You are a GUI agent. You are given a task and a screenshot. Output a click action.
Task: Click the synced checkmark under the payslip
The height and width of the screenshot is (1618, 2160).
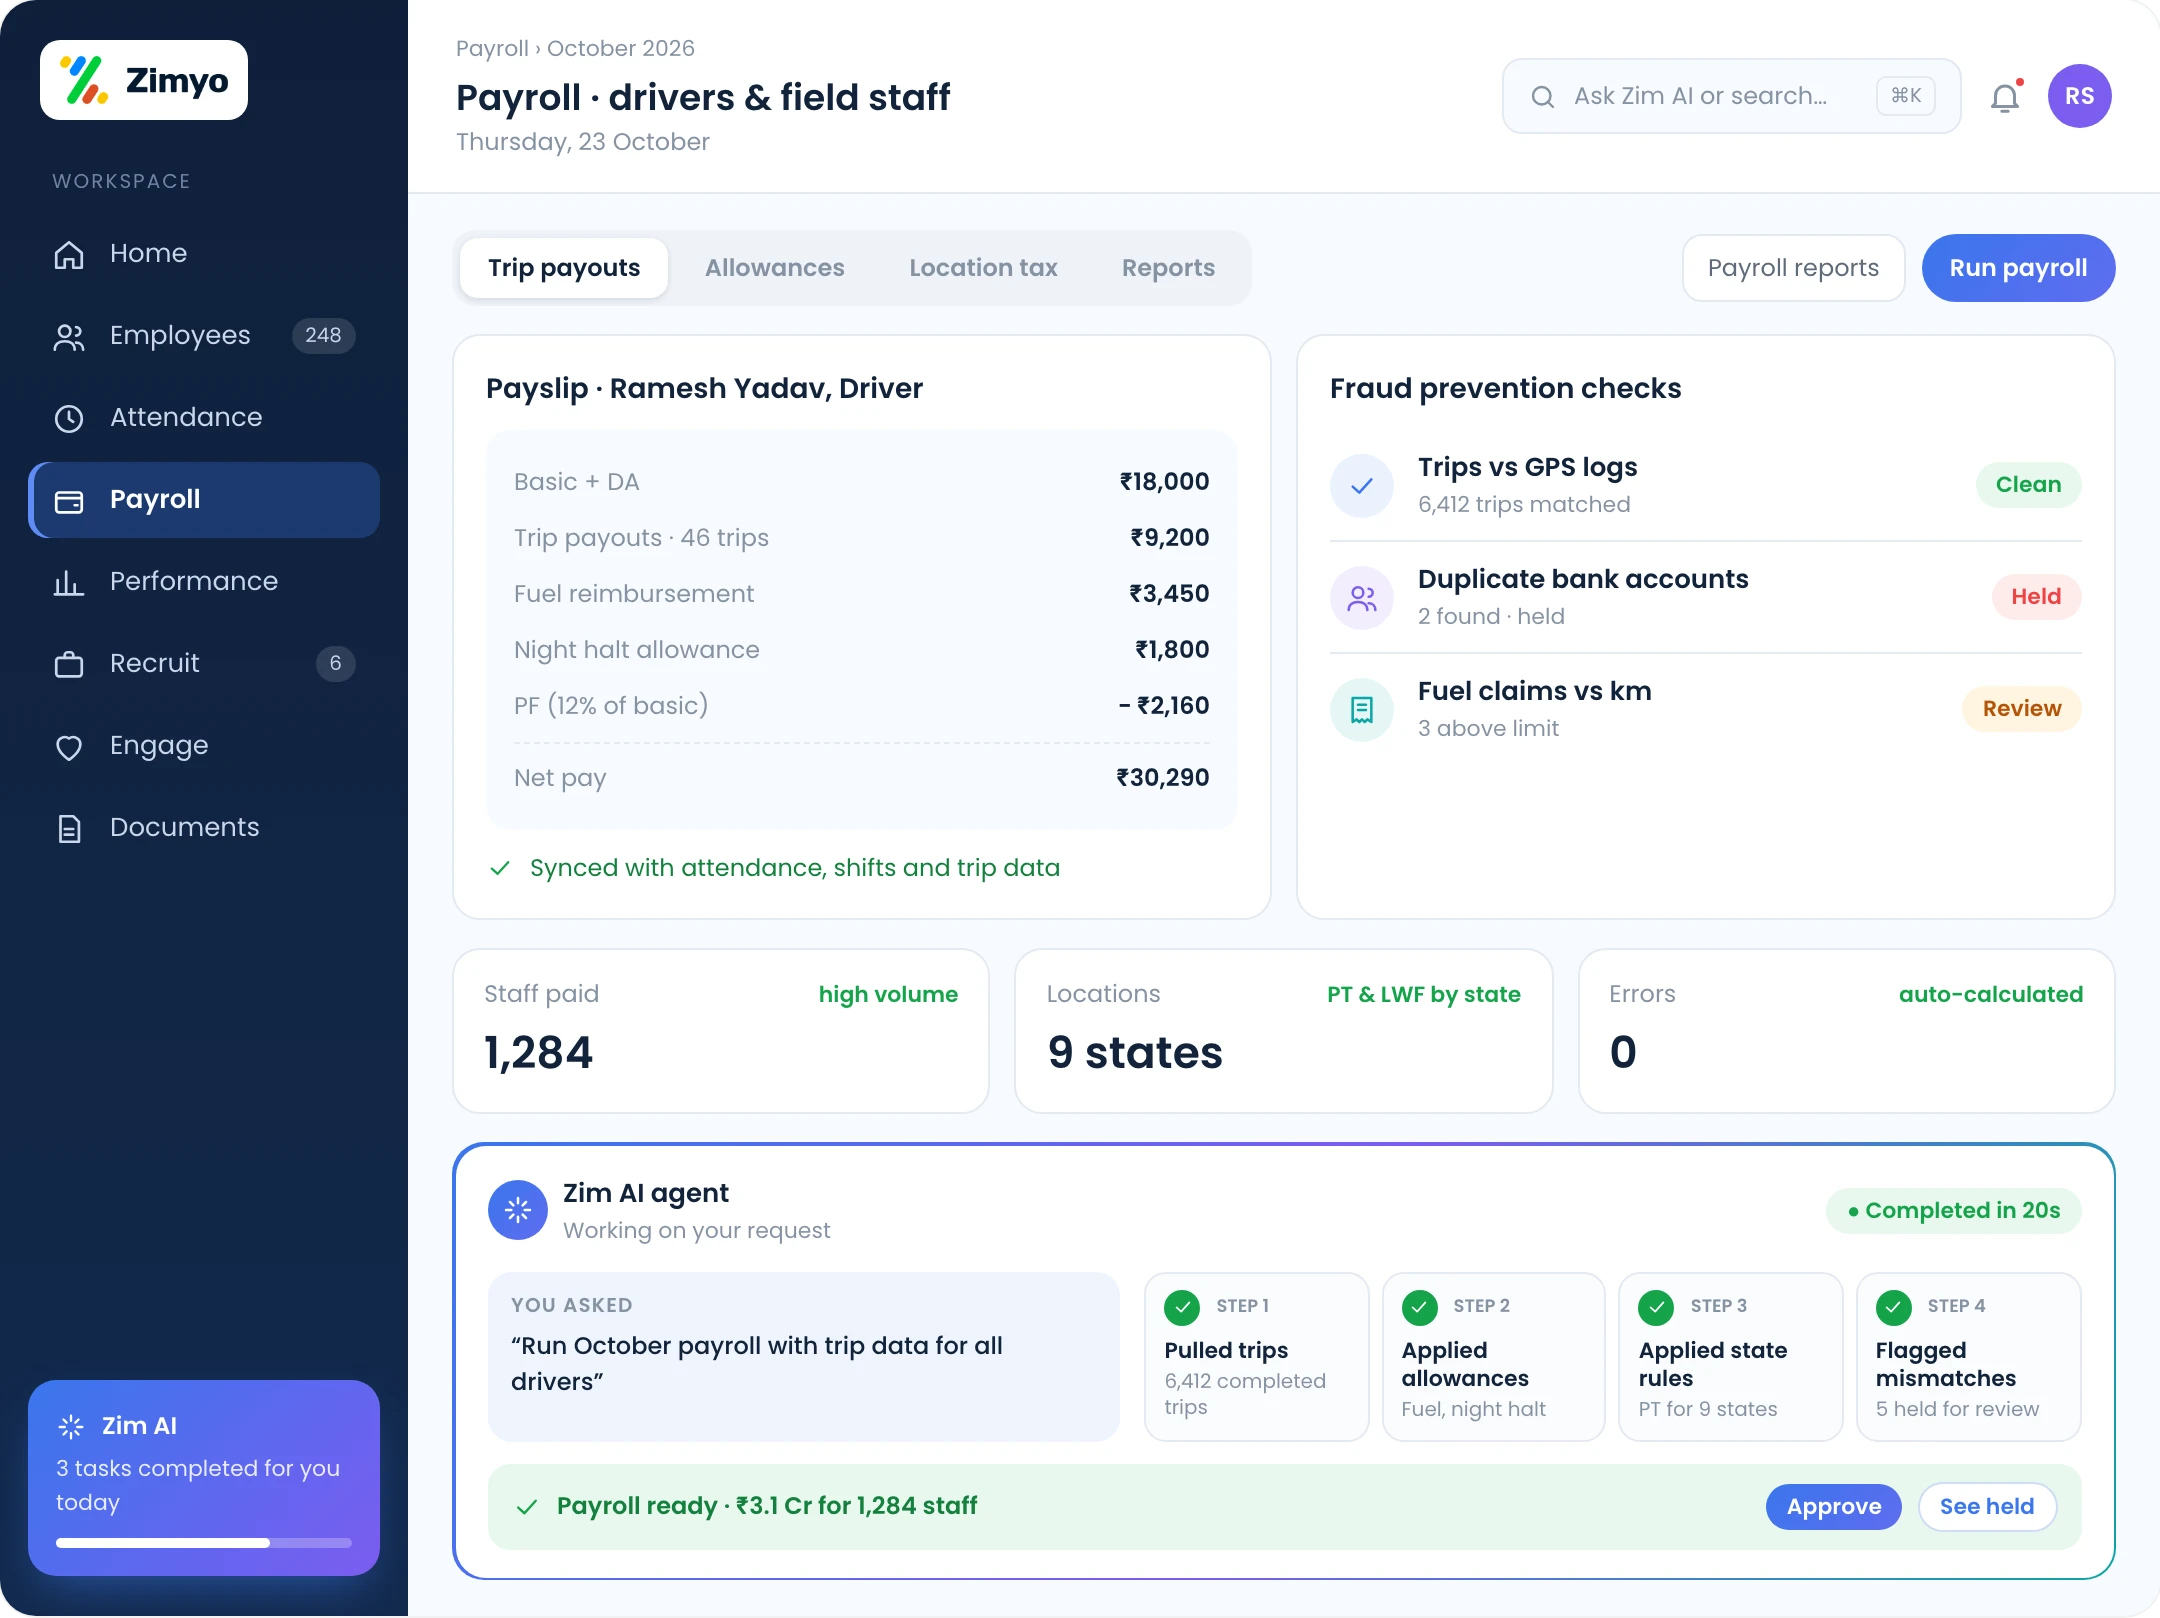click(x=500, y=868)
